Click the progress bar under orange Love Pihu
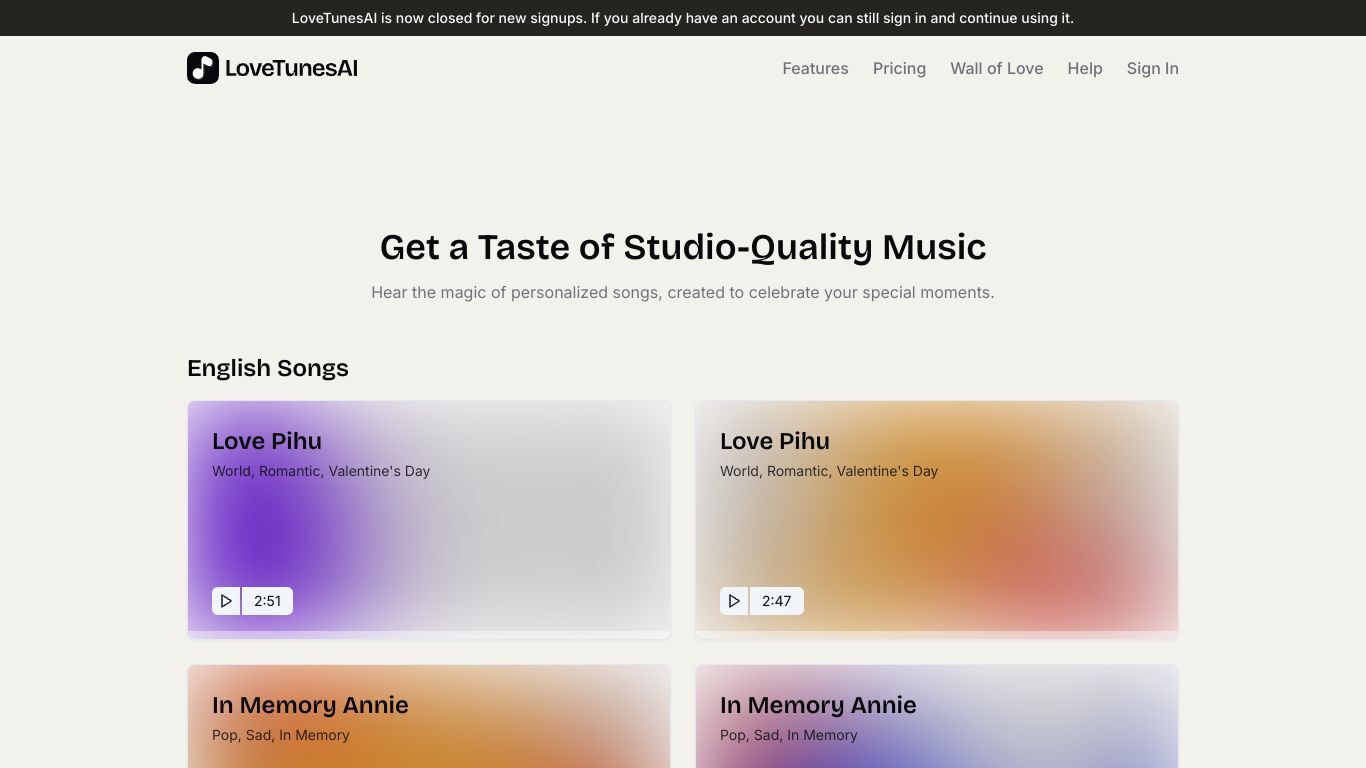 [x=937, y=635]
